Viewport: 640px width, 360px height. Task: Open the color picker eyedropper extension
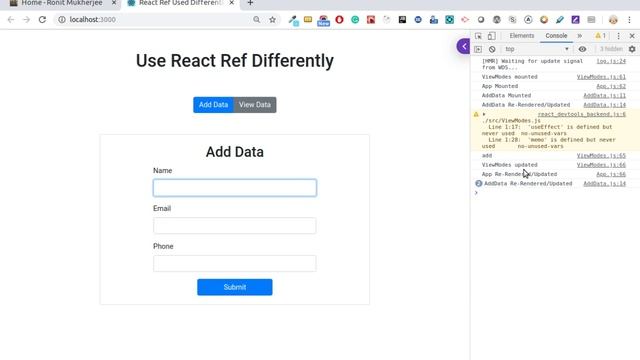[293, 20]
